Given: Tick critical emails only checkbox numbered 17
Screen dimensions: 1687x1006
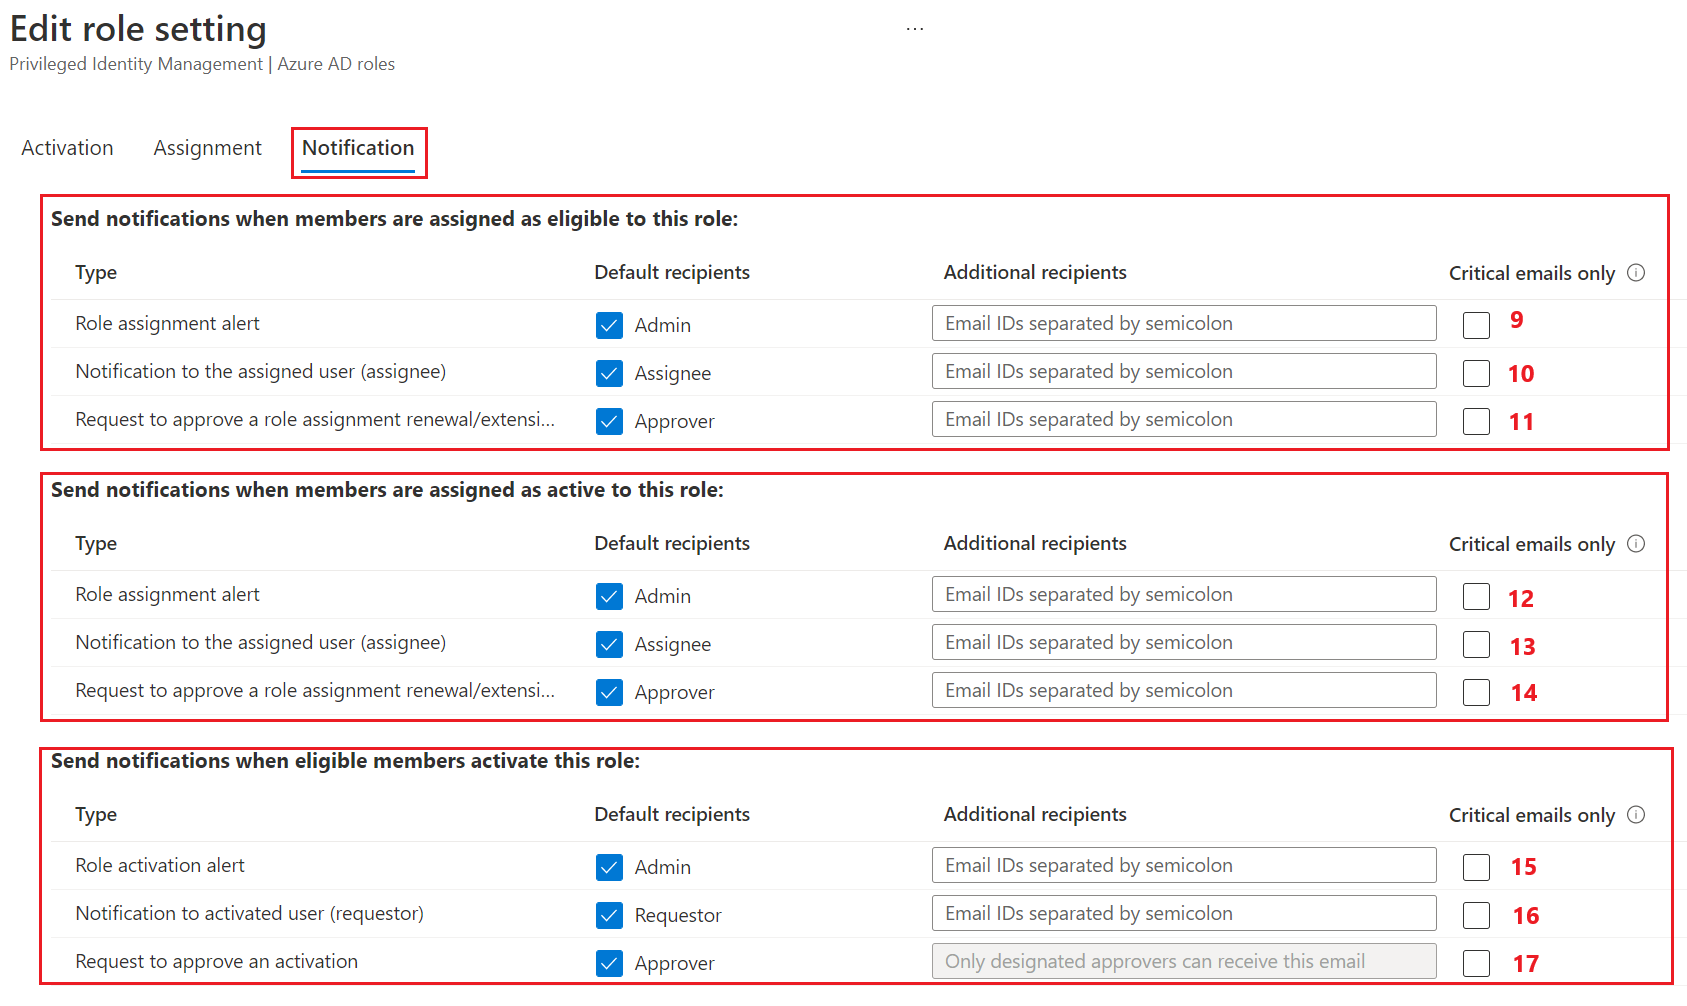Looking at the screenshot, I should pyautogui.click(x=1476, y=963).
